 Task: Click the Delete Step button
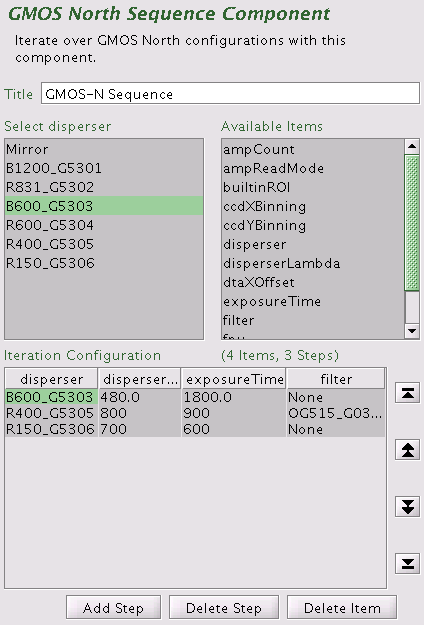tap(224, 608)
